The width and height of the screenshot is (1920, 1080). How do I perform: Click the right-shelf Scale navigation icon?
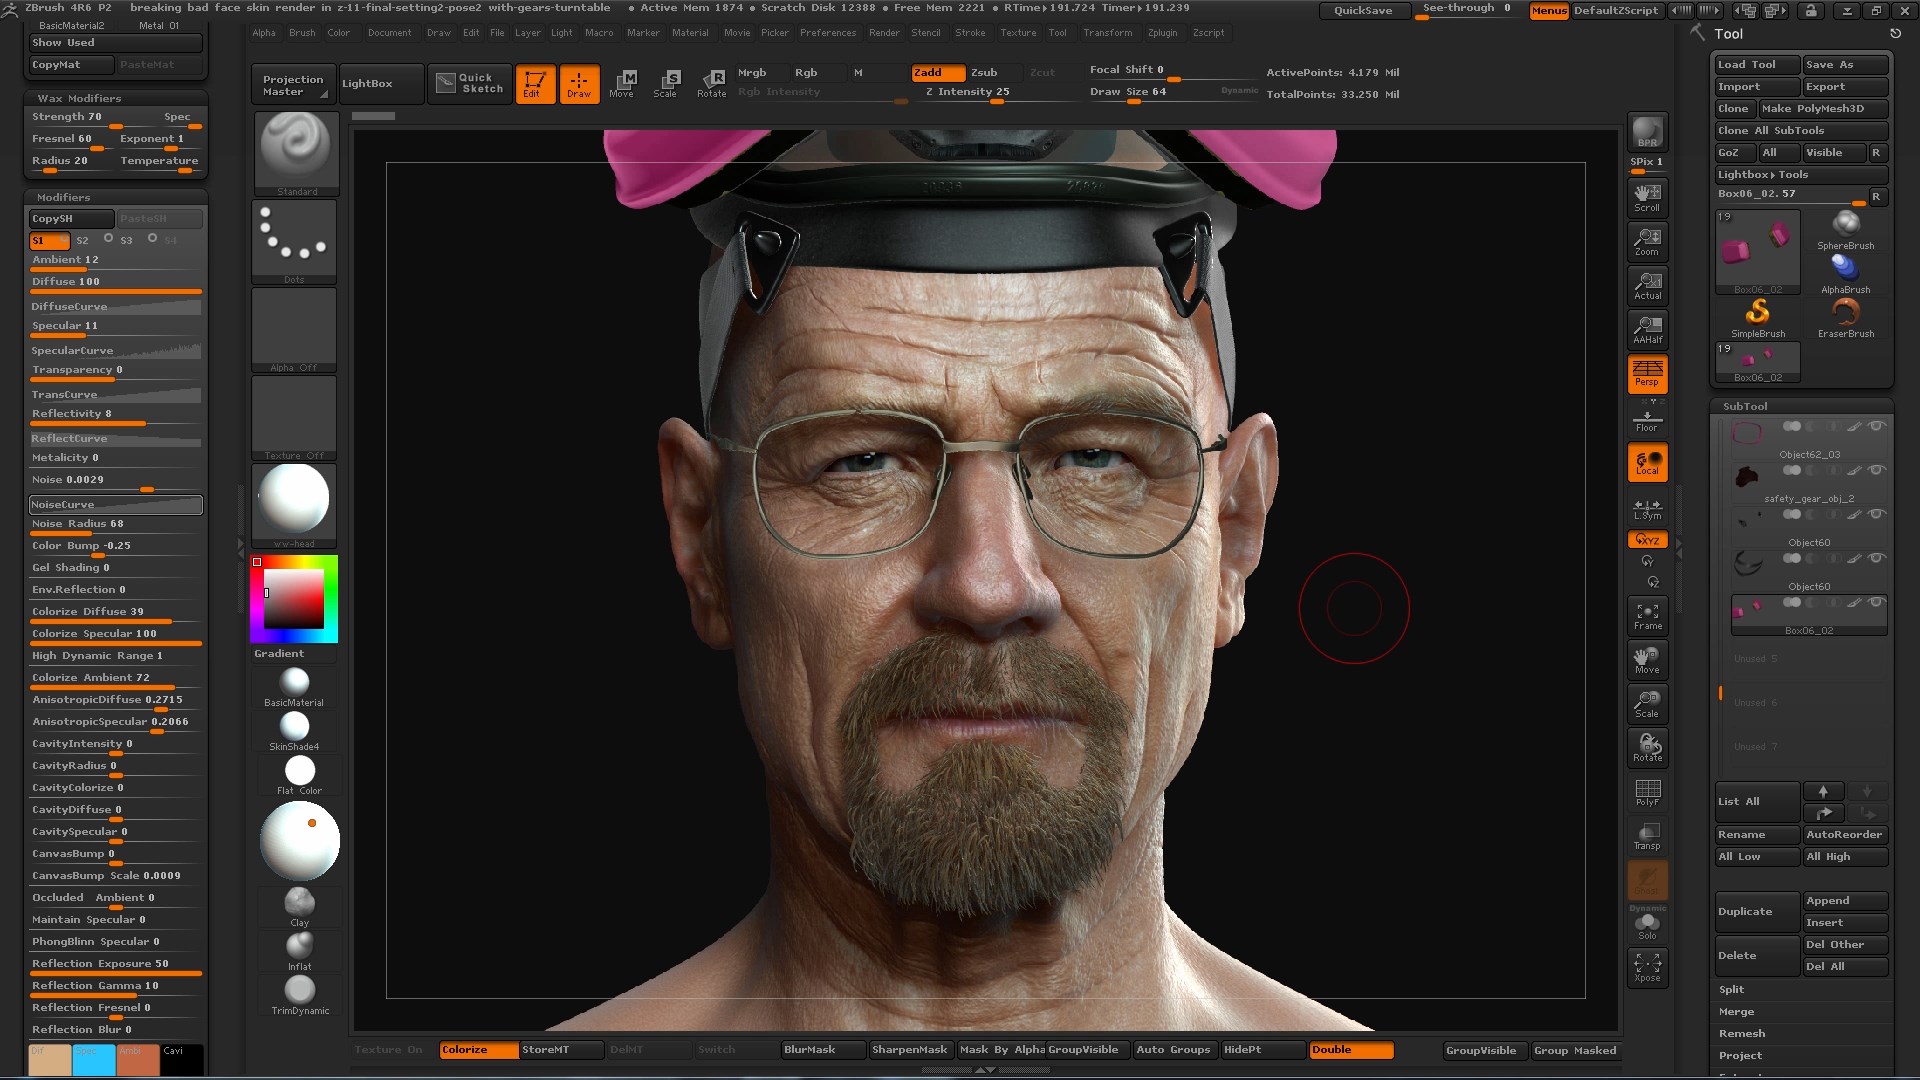(x=1647, y=704)
